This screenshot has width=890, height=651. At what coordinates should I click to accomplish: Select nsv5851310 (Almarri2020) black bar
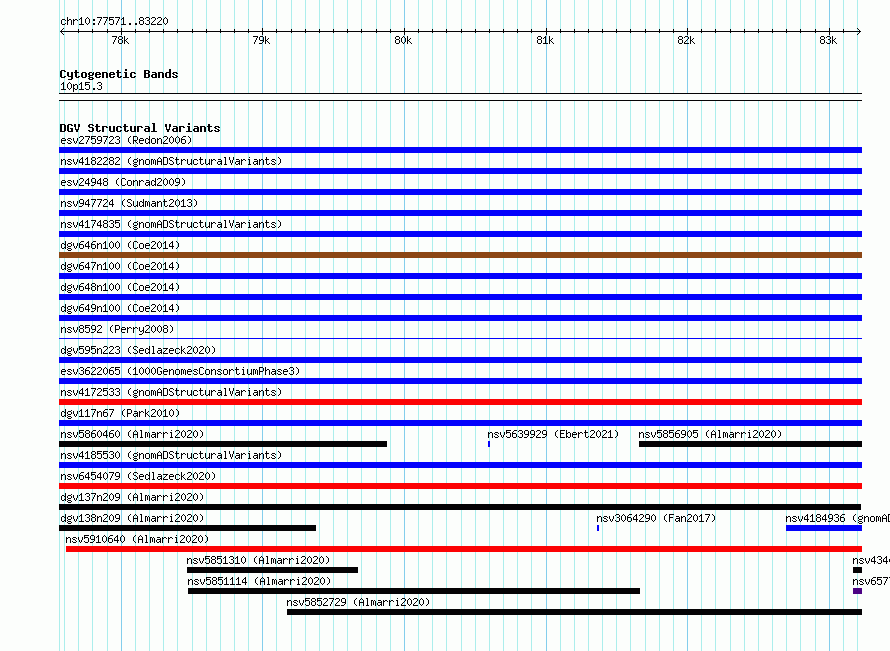click(272, 570)
